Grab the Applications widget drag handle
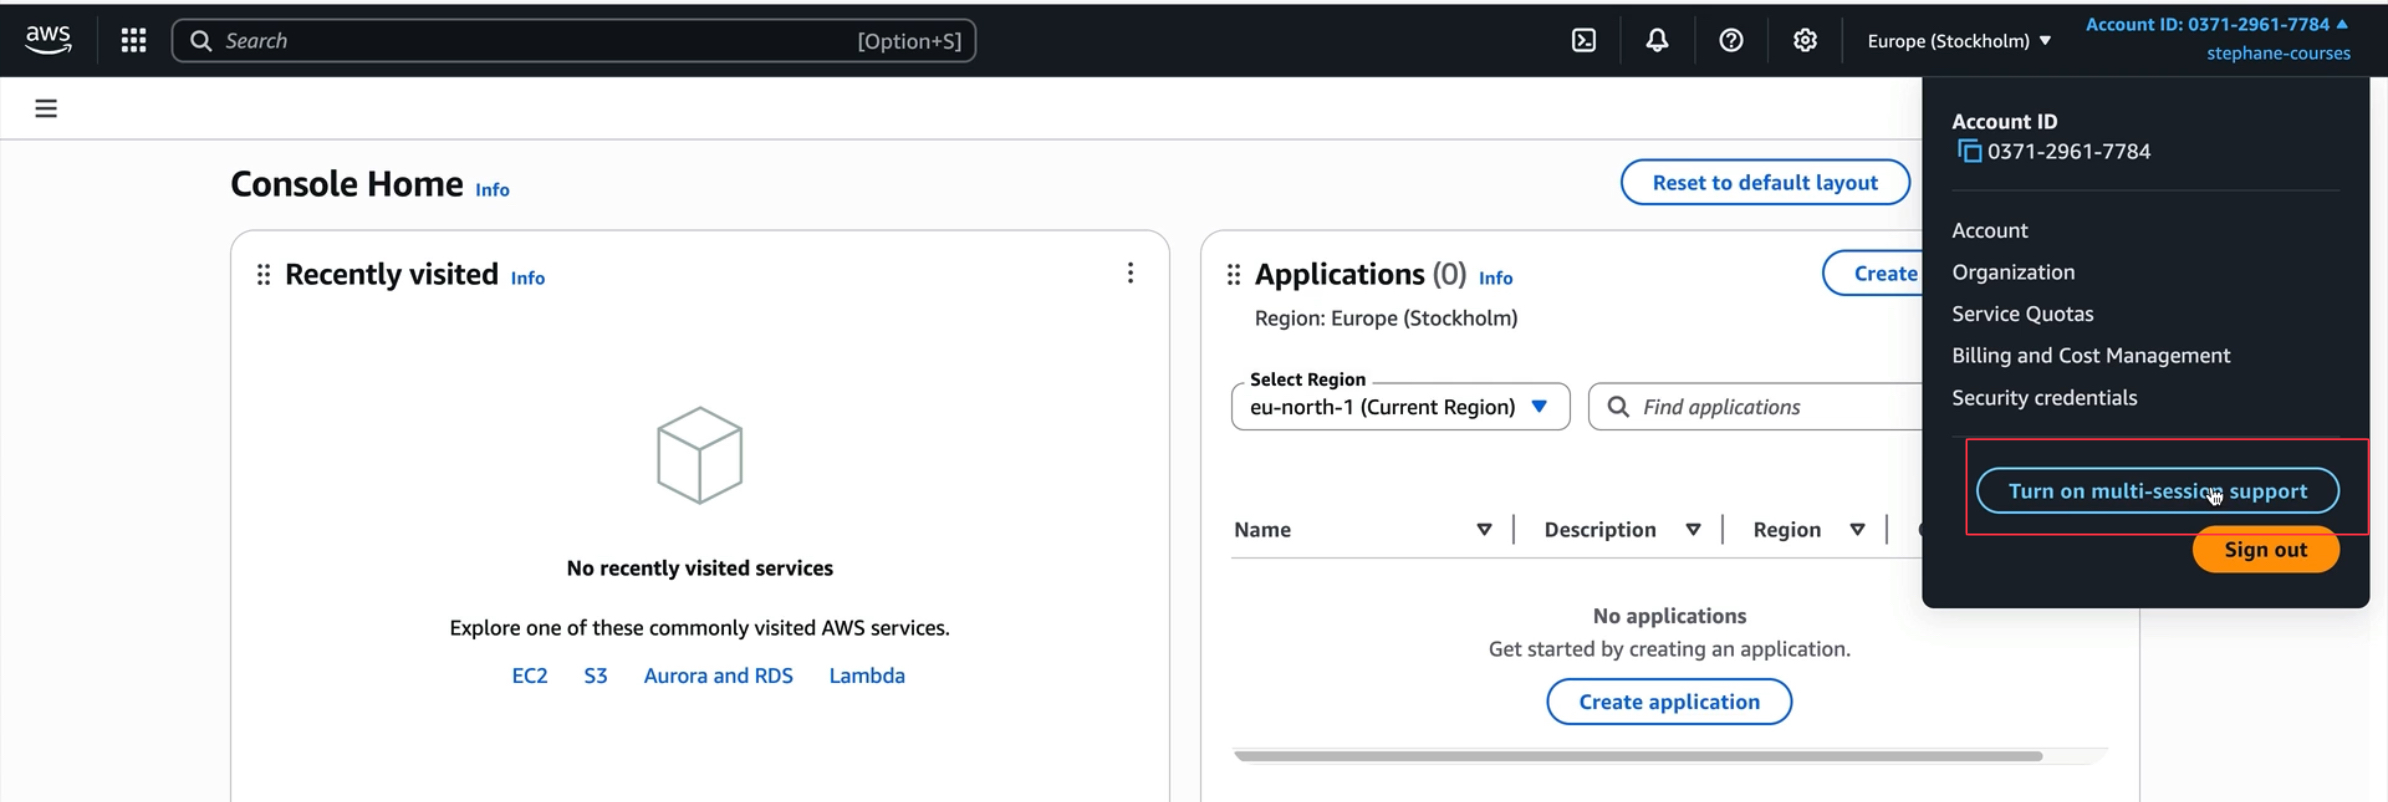 [x=1233, y=274]
